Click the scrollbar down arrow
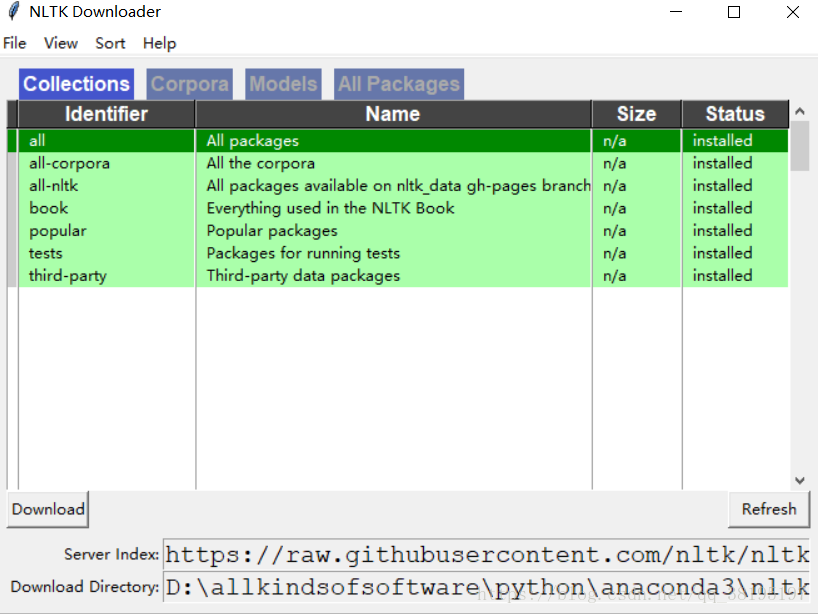The height and width of the screenshot is (614, 818). pos(800,480)
